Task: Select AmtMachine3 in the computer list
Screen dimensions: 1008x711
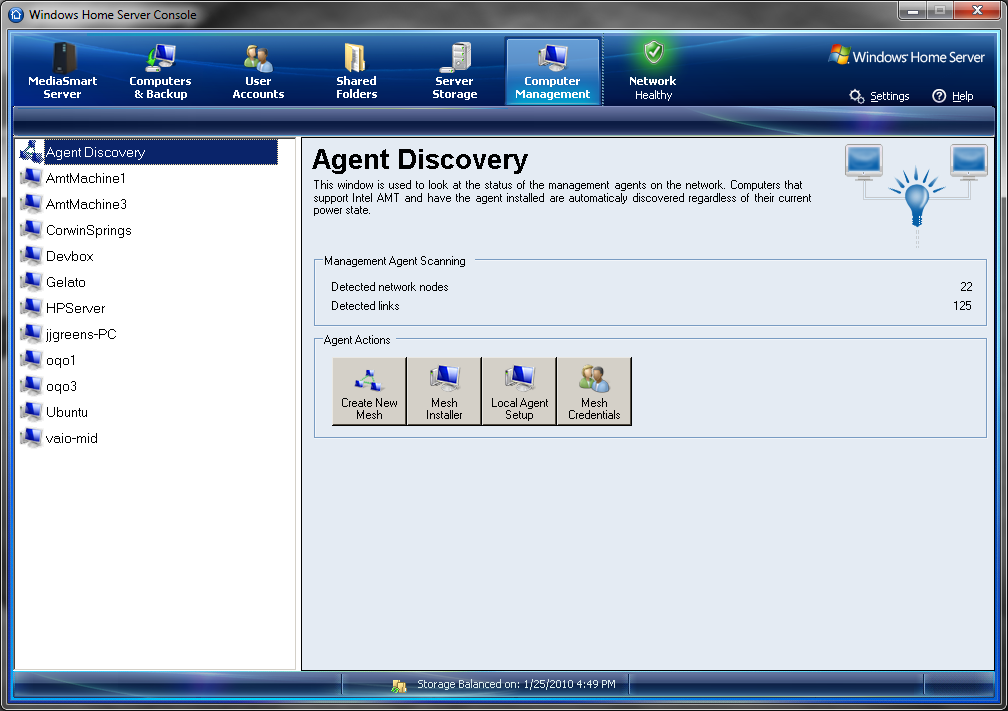Action: tap(86, 204)
